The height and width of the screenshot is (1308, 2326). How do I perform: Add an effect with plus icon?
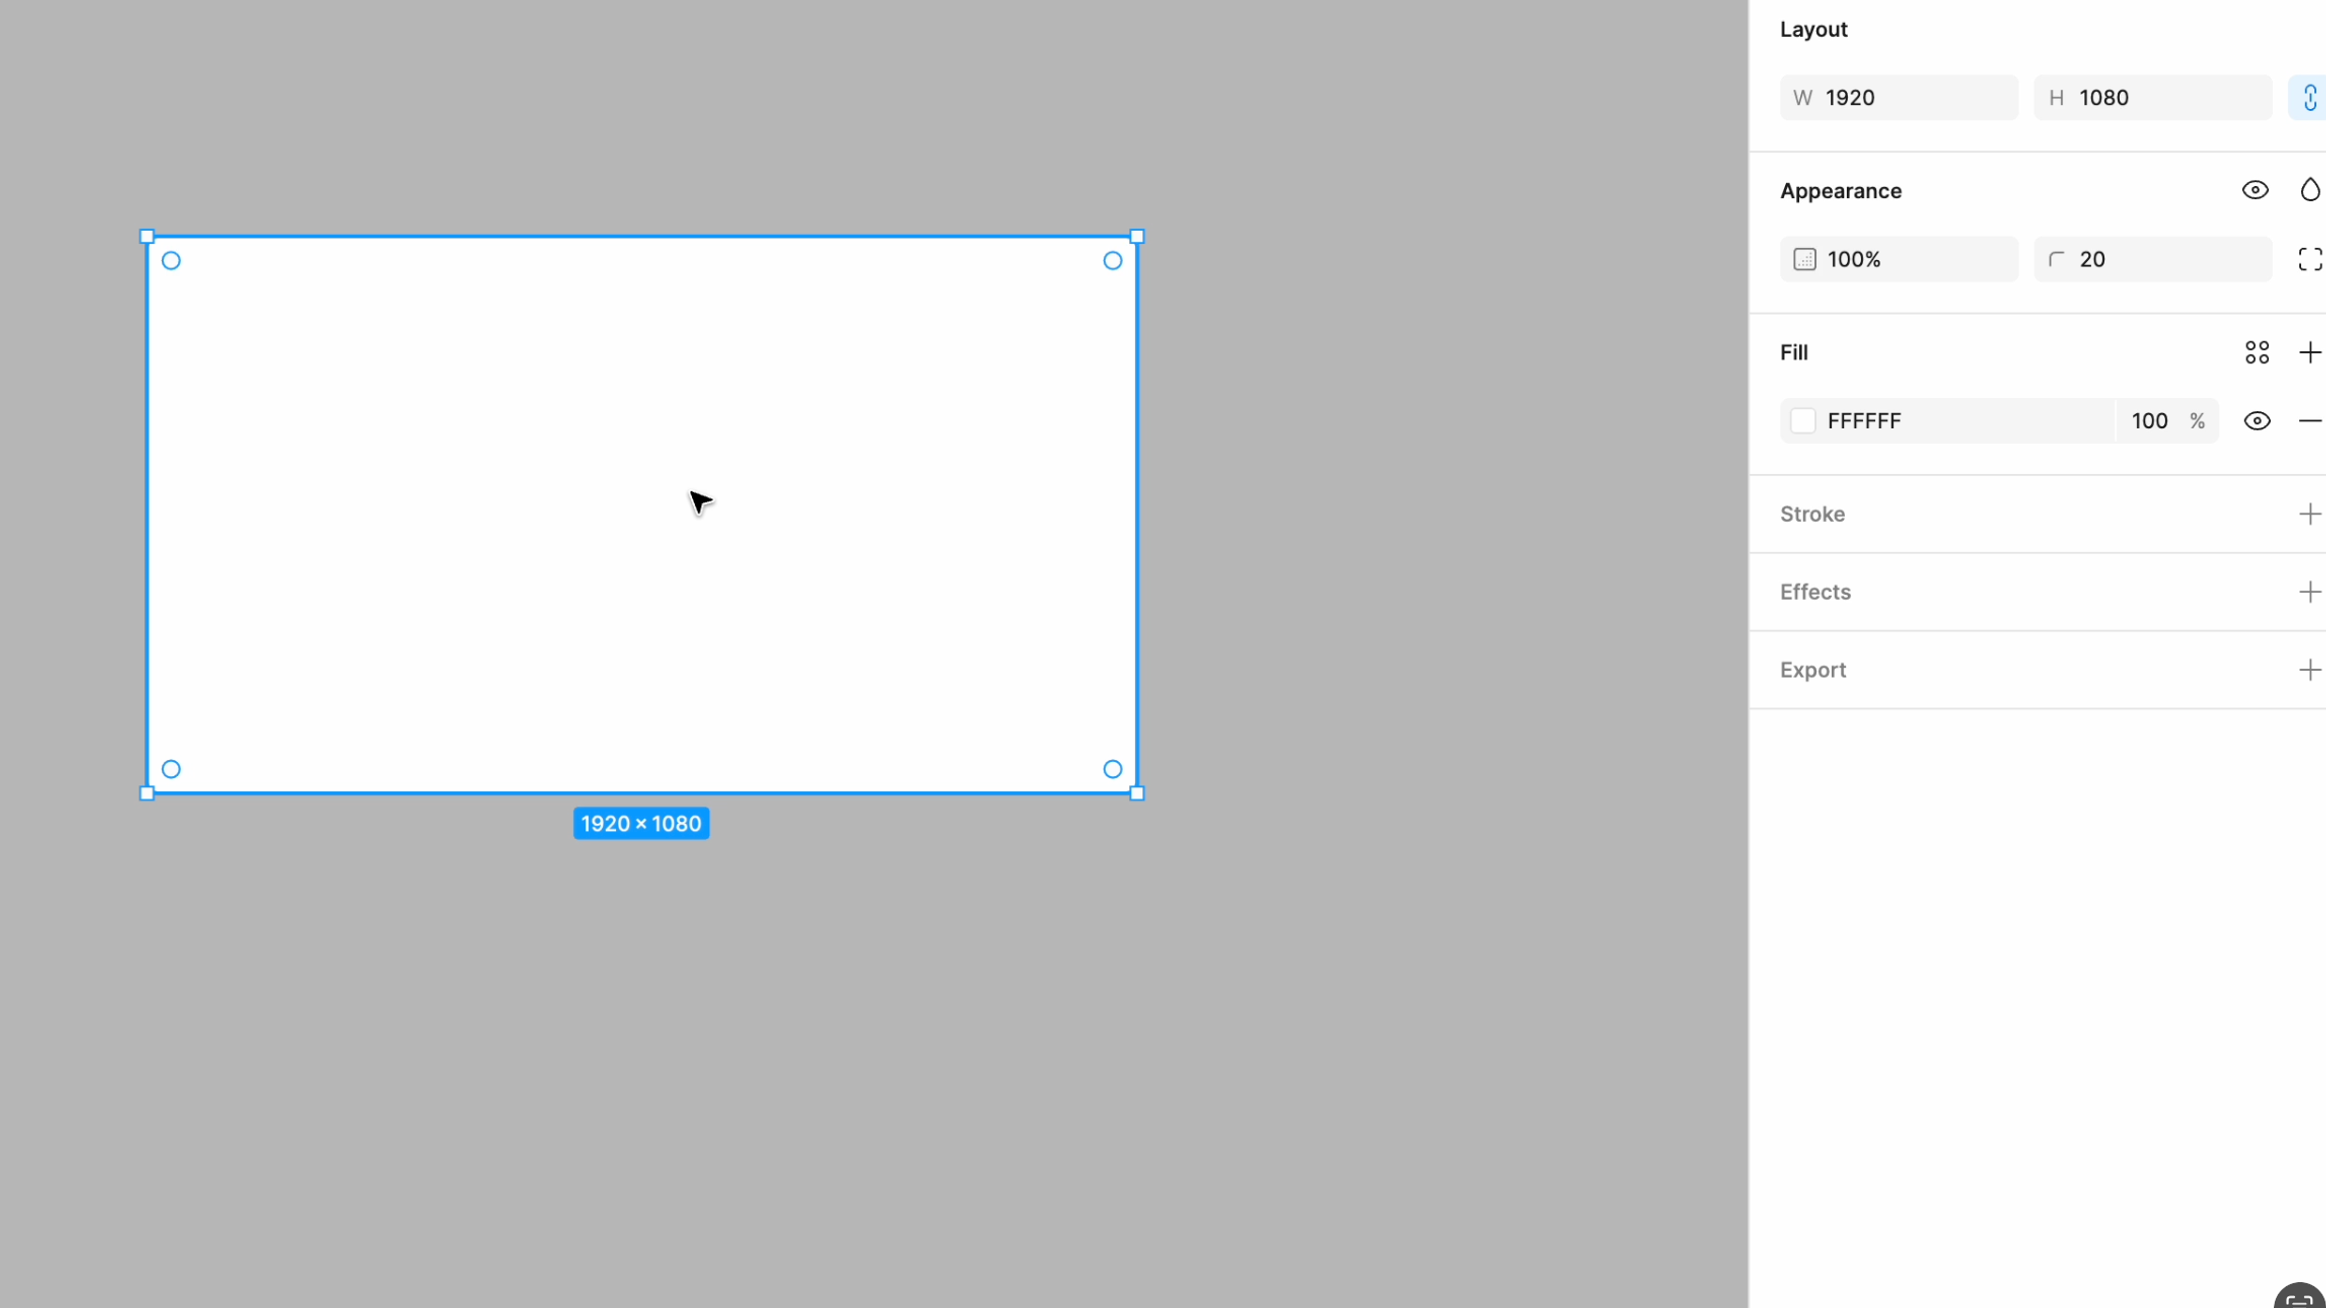point(2309,592)
